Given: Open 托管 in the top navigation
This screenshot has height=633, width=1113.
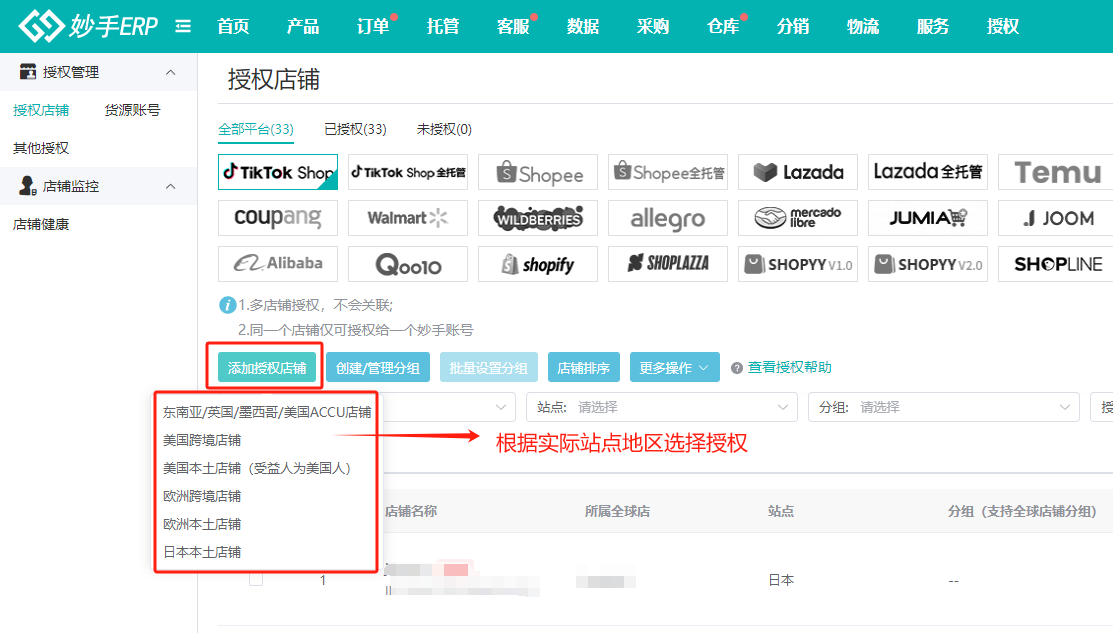Looking at the screenshot, I should [x=443, y=26].
